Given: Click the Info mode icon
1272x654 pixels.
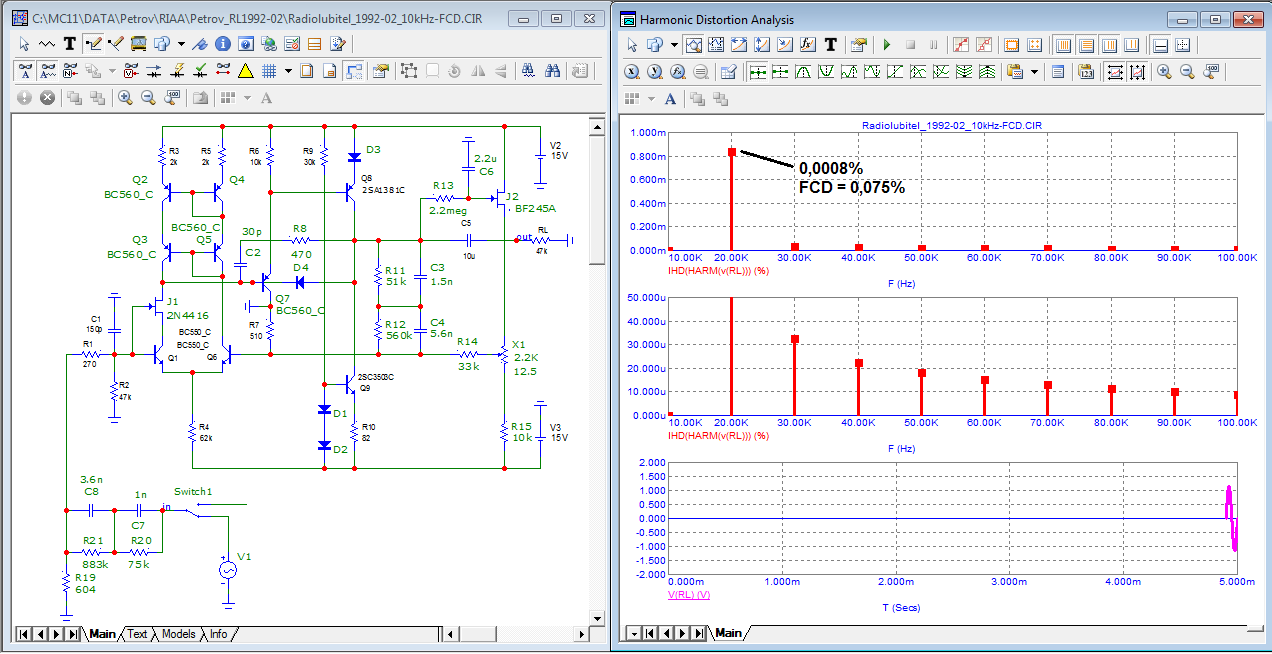Looking at the screenshot, I should [x=223, y=44].
